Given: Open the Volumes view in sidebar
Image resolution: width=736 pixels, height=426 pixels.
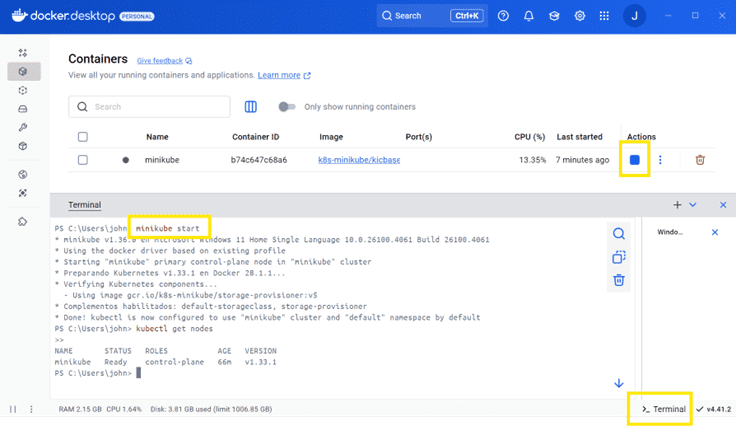Looking at the screenshot, I should click(x=23, y=109).
